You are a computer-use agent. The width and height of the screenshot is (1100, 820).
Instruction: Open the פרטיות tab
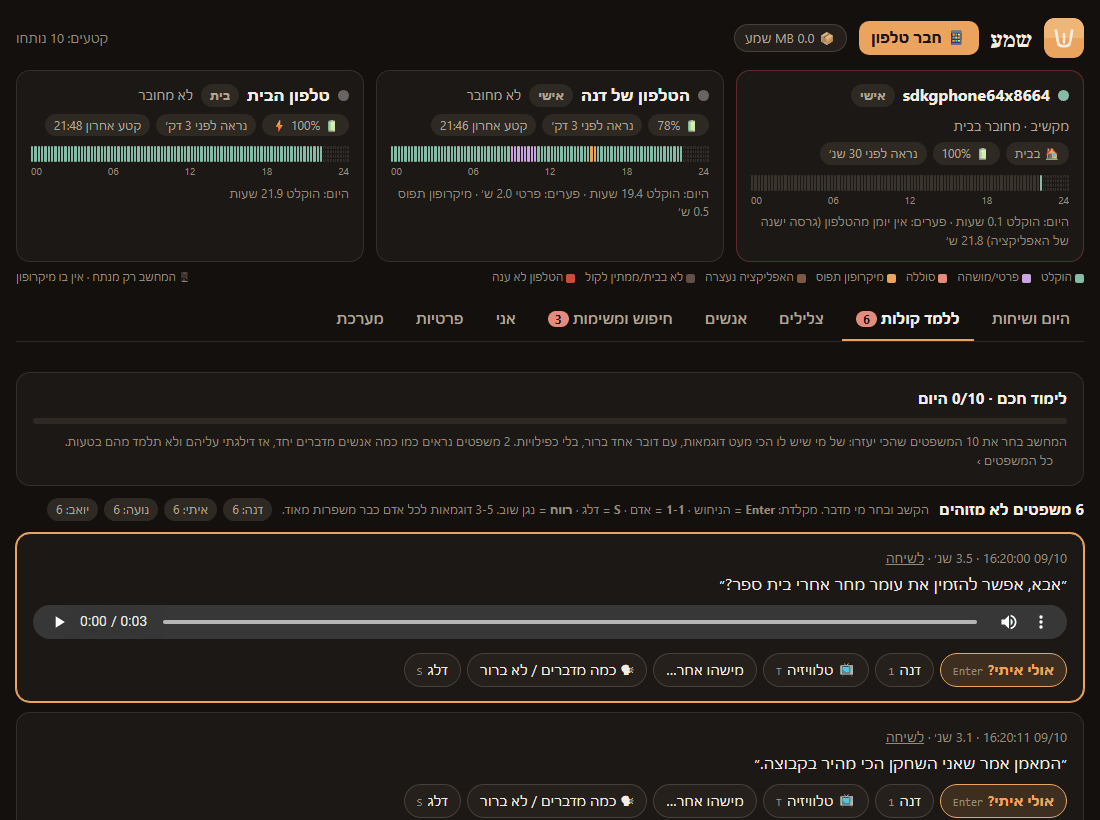pos(439,319)
